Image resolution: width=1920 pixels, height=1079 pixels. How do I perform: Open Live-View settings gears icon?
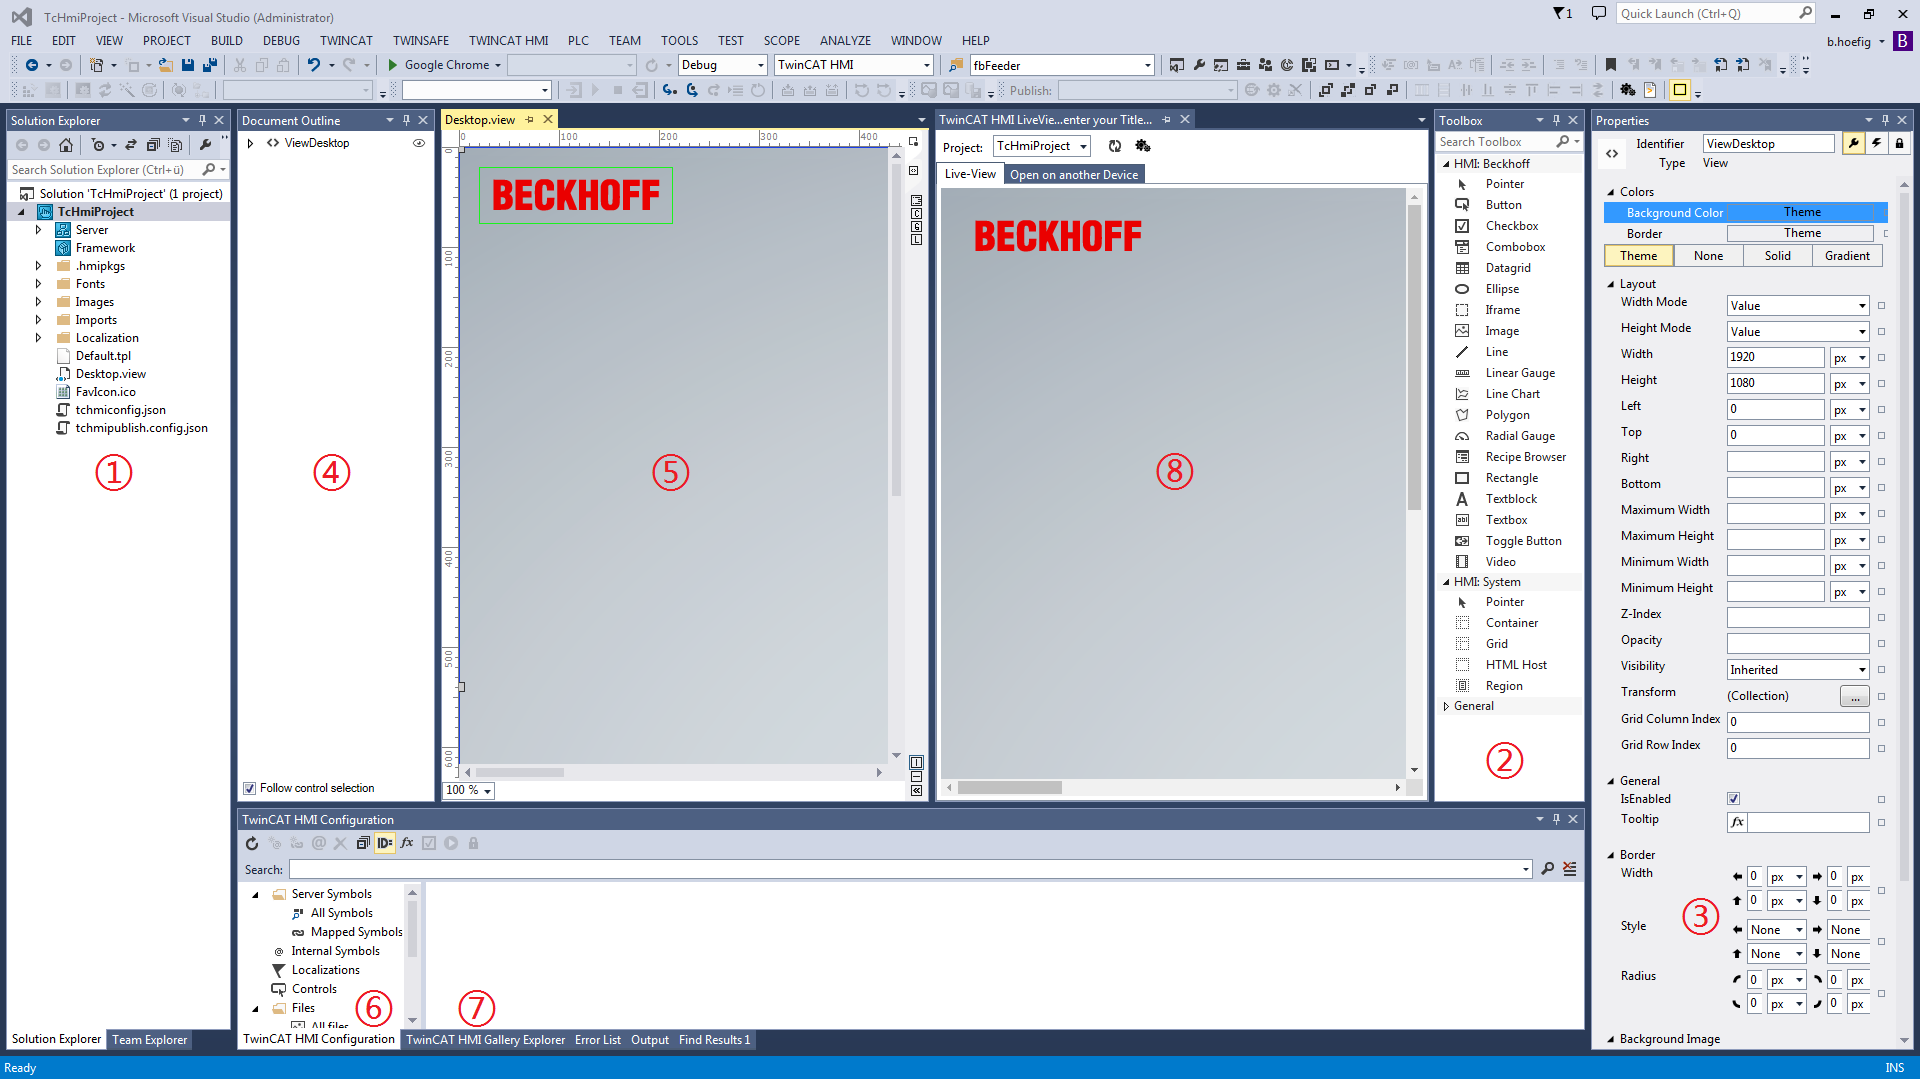click(1143, 146)
